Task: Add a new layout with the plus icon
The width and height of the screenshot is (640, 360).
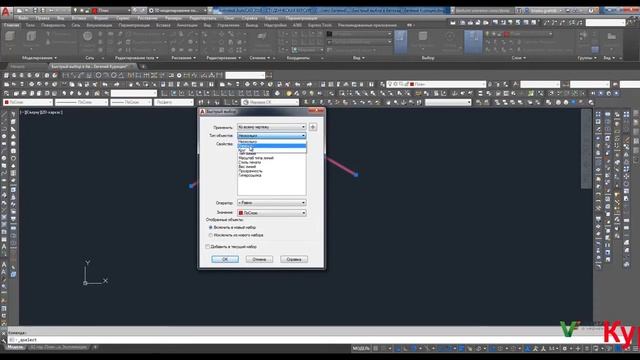Action: pyautogui.click(x=95, y=347)
